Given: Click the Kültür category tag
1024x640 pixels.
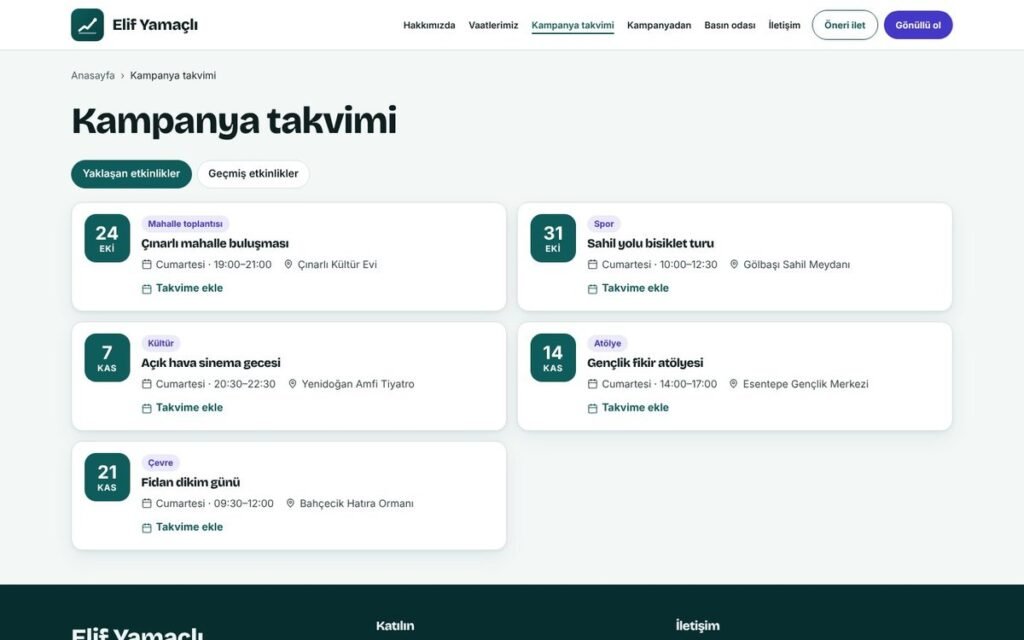Looking at the screenshot, I should (x=161, y=344).
